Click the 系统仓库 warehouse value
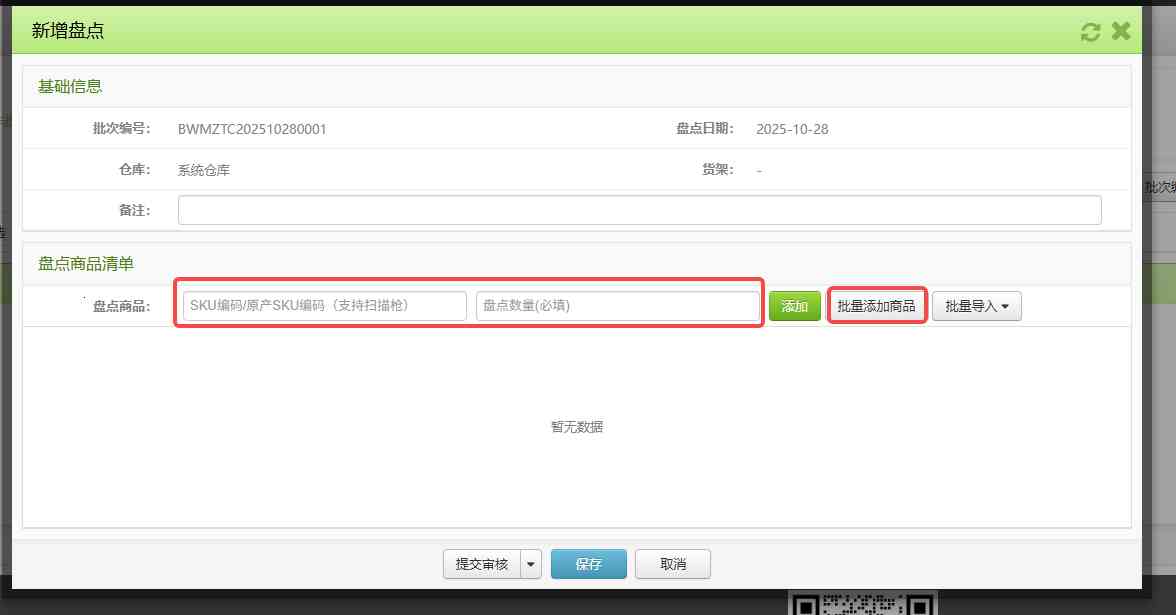Image resolution: width=1176 pixels, height=615 pixels. point(204,170)
